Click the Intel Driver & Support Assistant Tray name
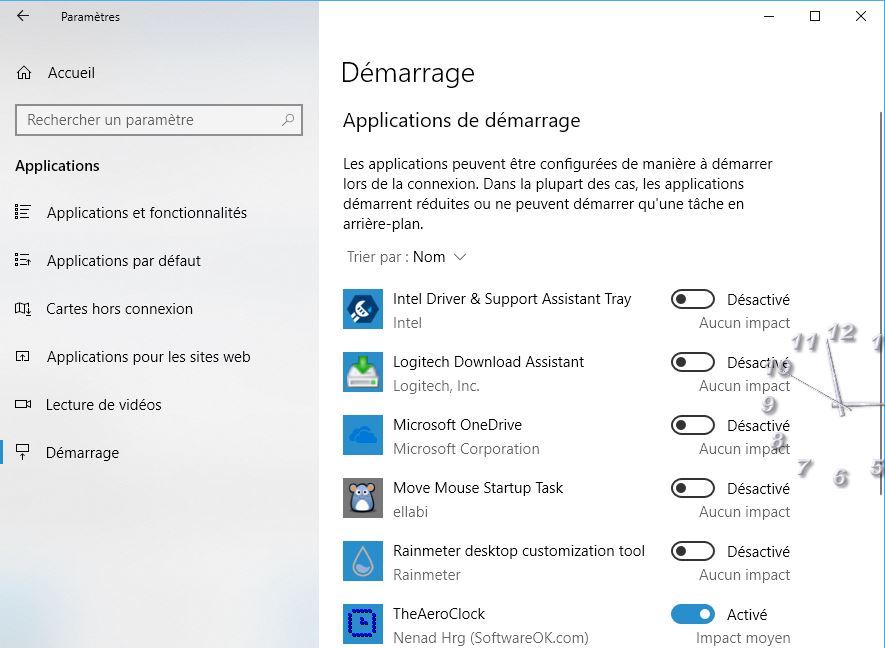 (x=512, y=299)
